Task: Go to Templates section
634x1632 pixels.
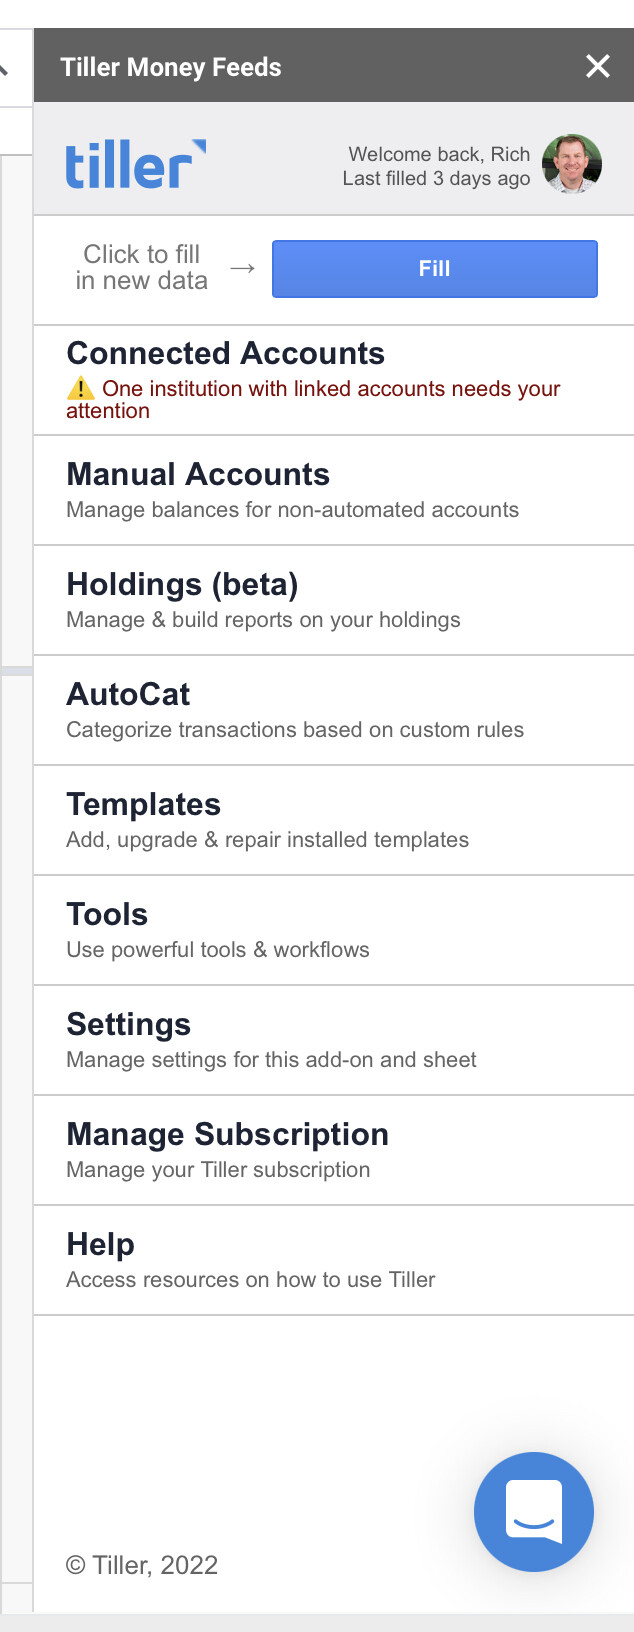Action: tap(143, 805)
